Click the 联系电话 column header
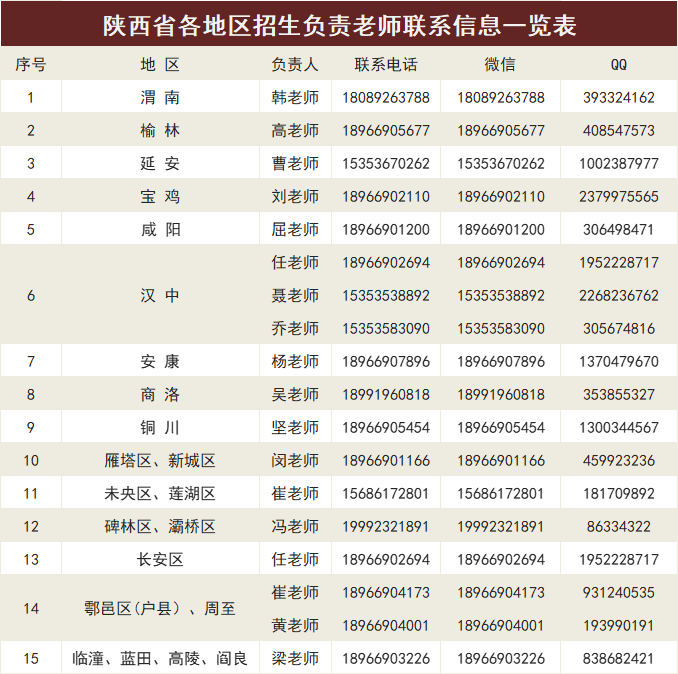The image size is (678, 674). (x=386, y=65)
